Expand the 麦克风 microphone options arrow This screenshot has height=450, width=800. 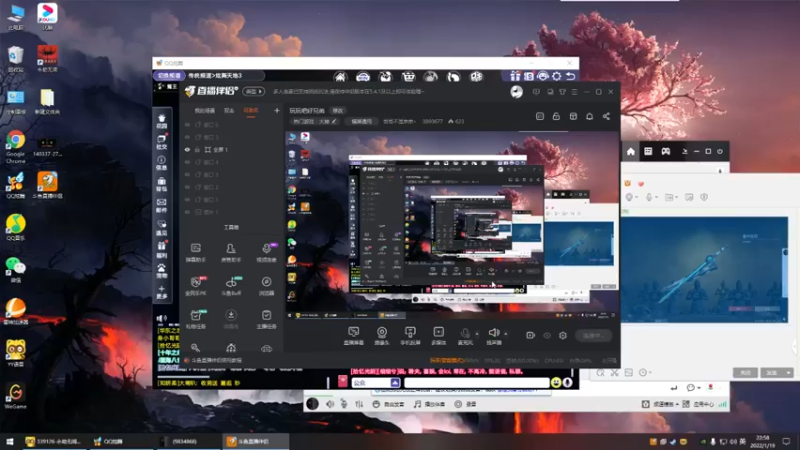(478, 334)
